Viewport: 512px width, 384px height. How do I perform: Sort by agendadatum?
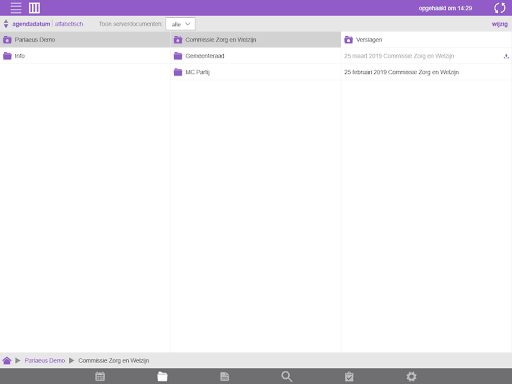(x=31, y=24)
